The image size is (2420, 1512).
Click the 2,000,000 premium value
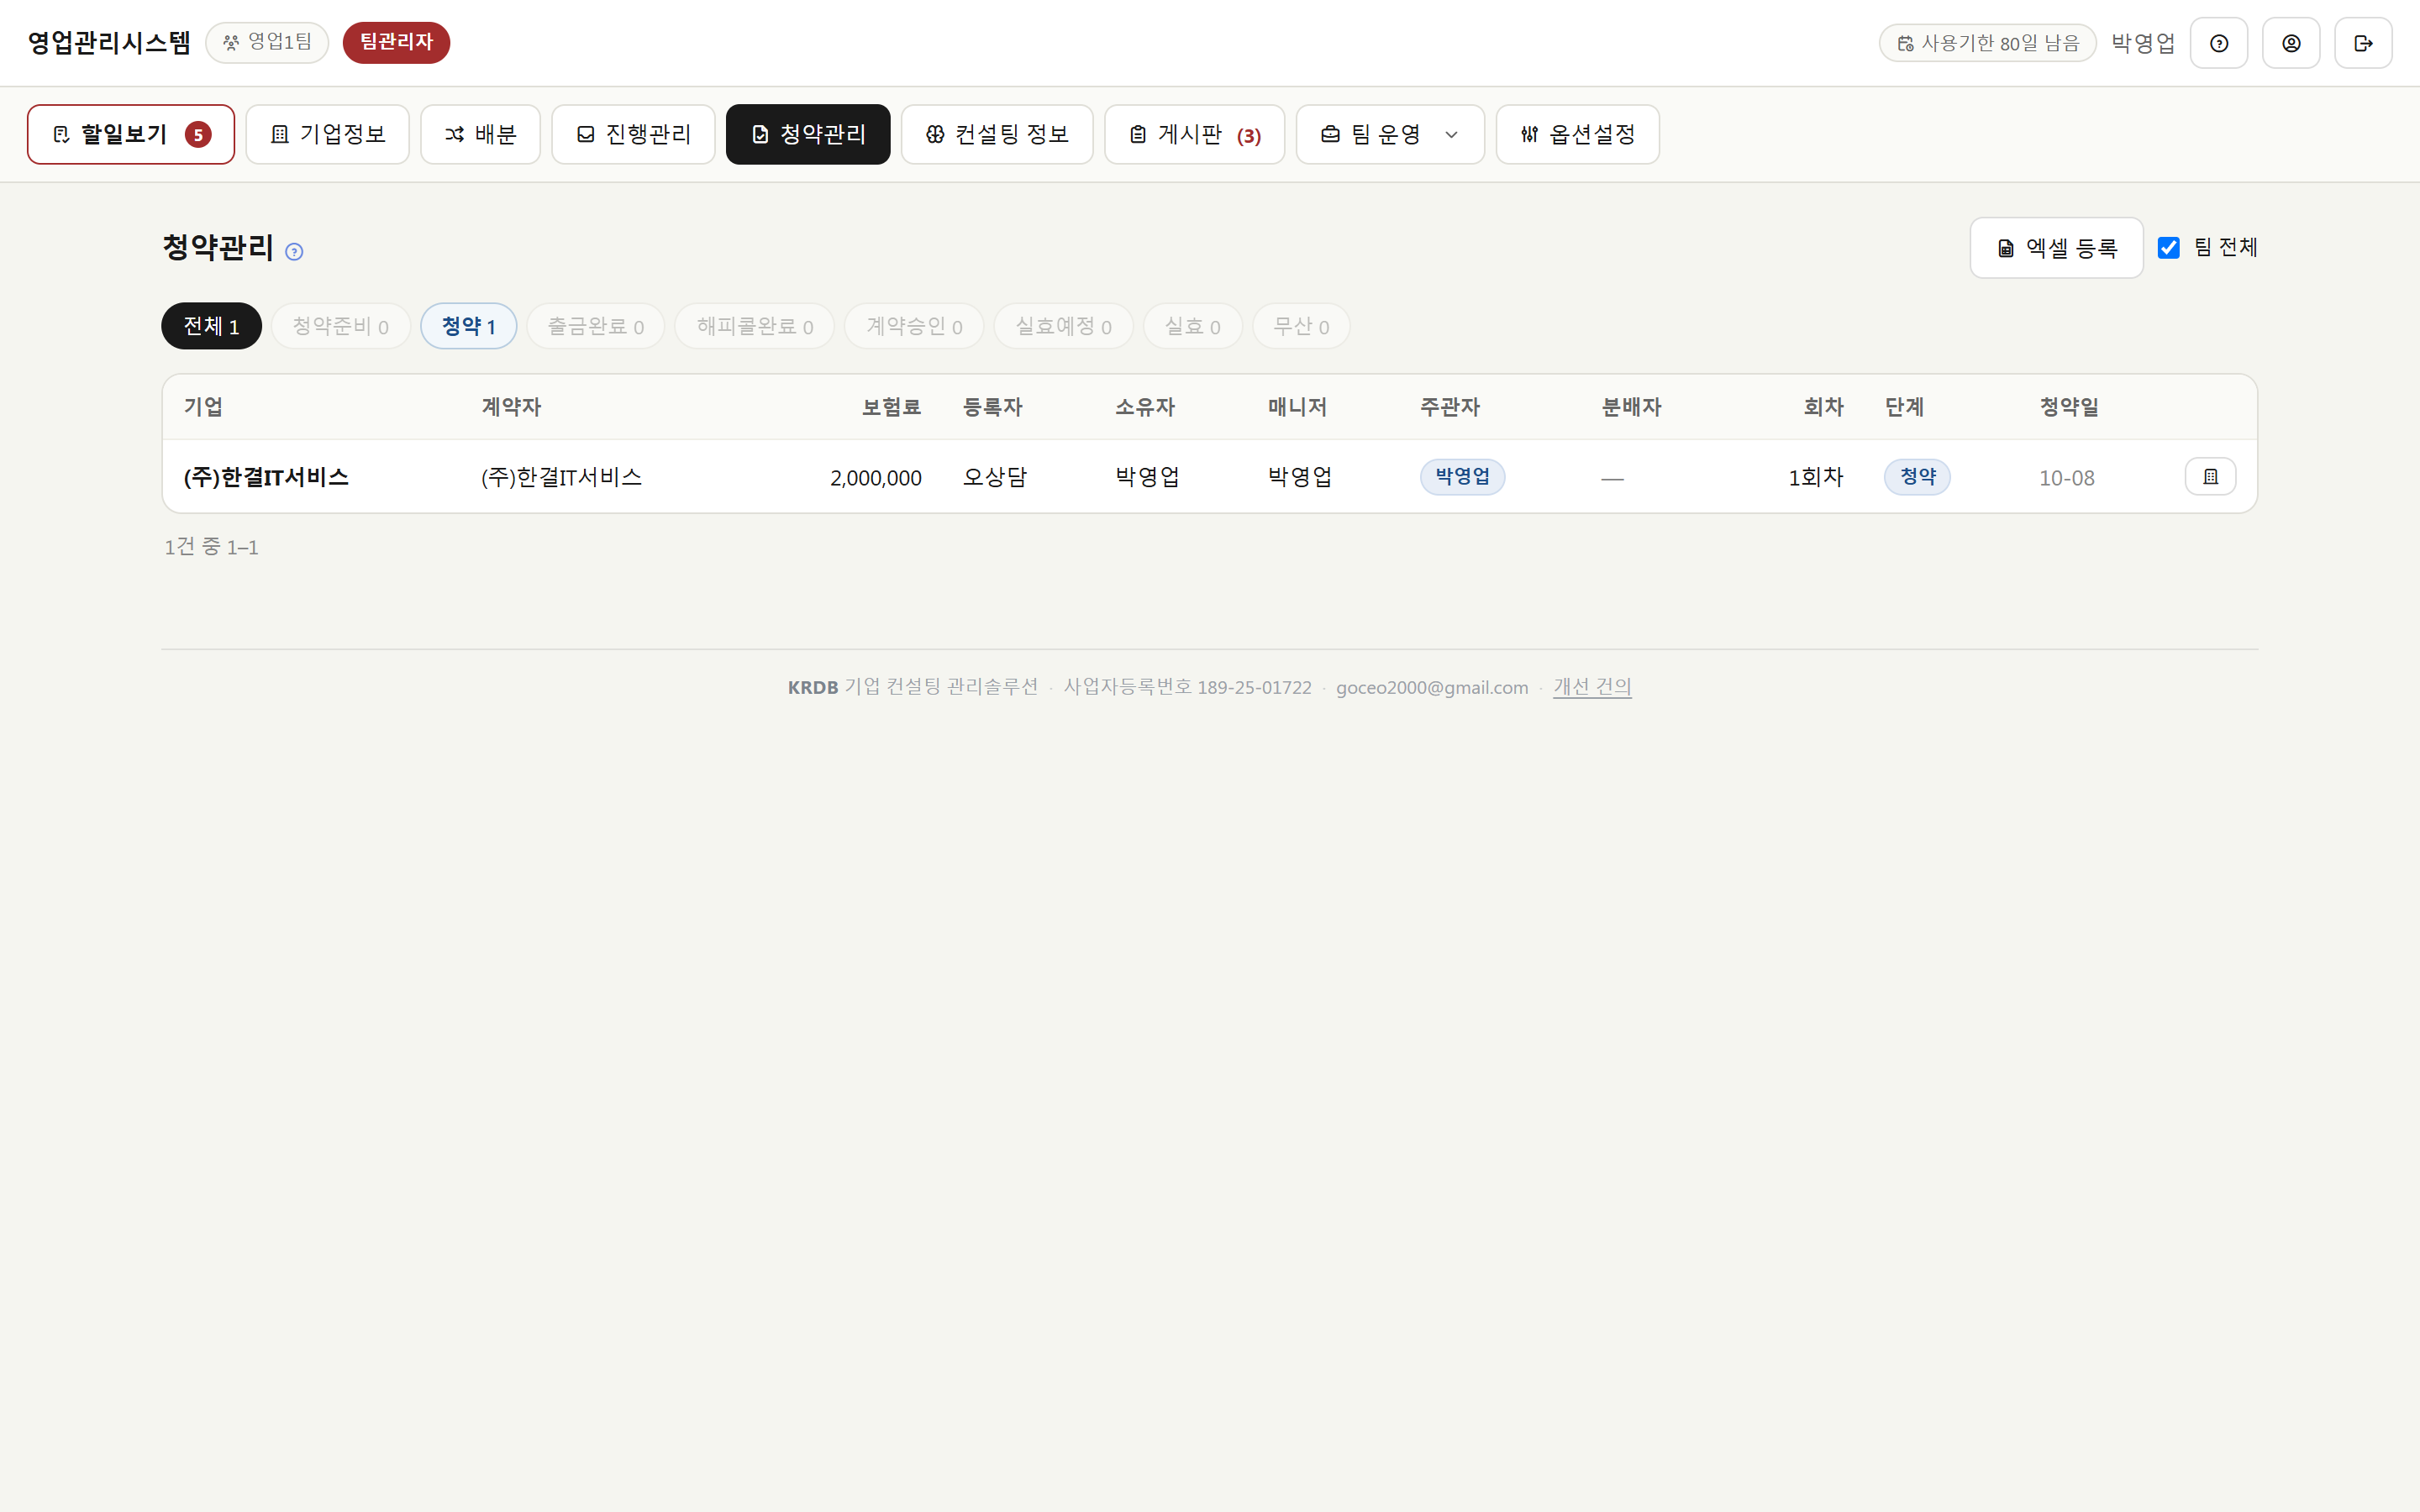coord(876,478)
